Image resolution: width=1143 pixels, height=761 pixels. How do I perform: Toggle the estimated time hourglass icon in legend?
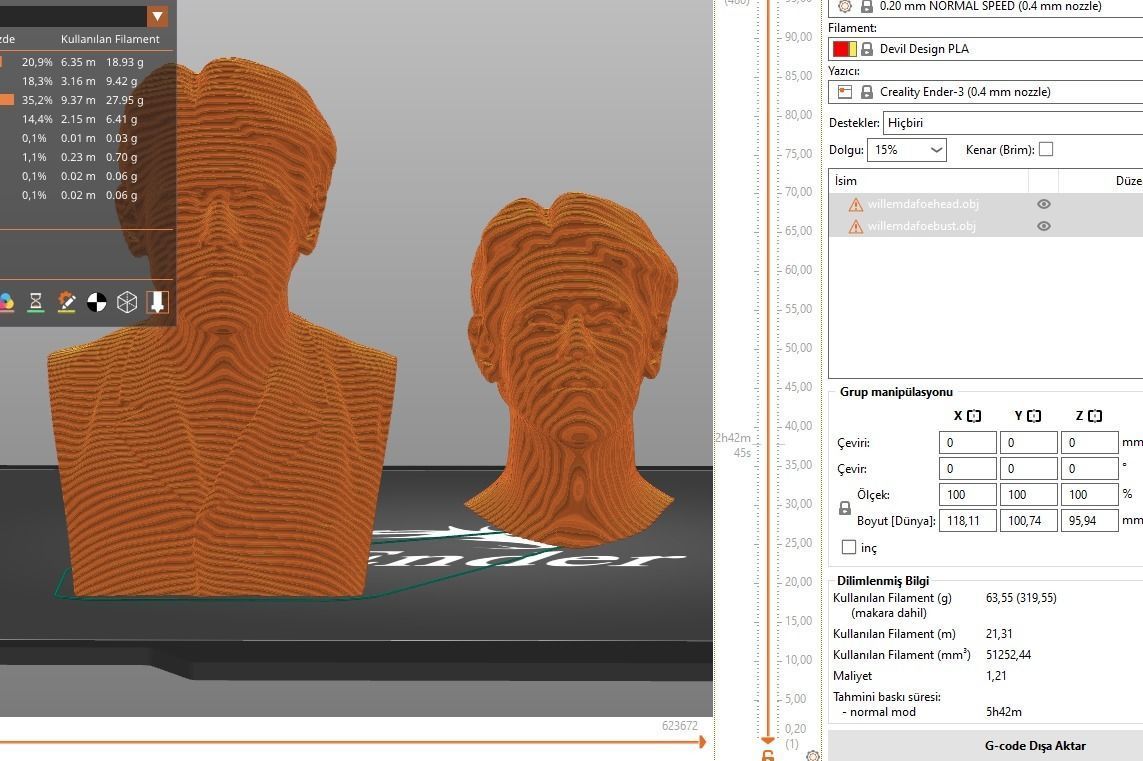click(x=35, y=301)
